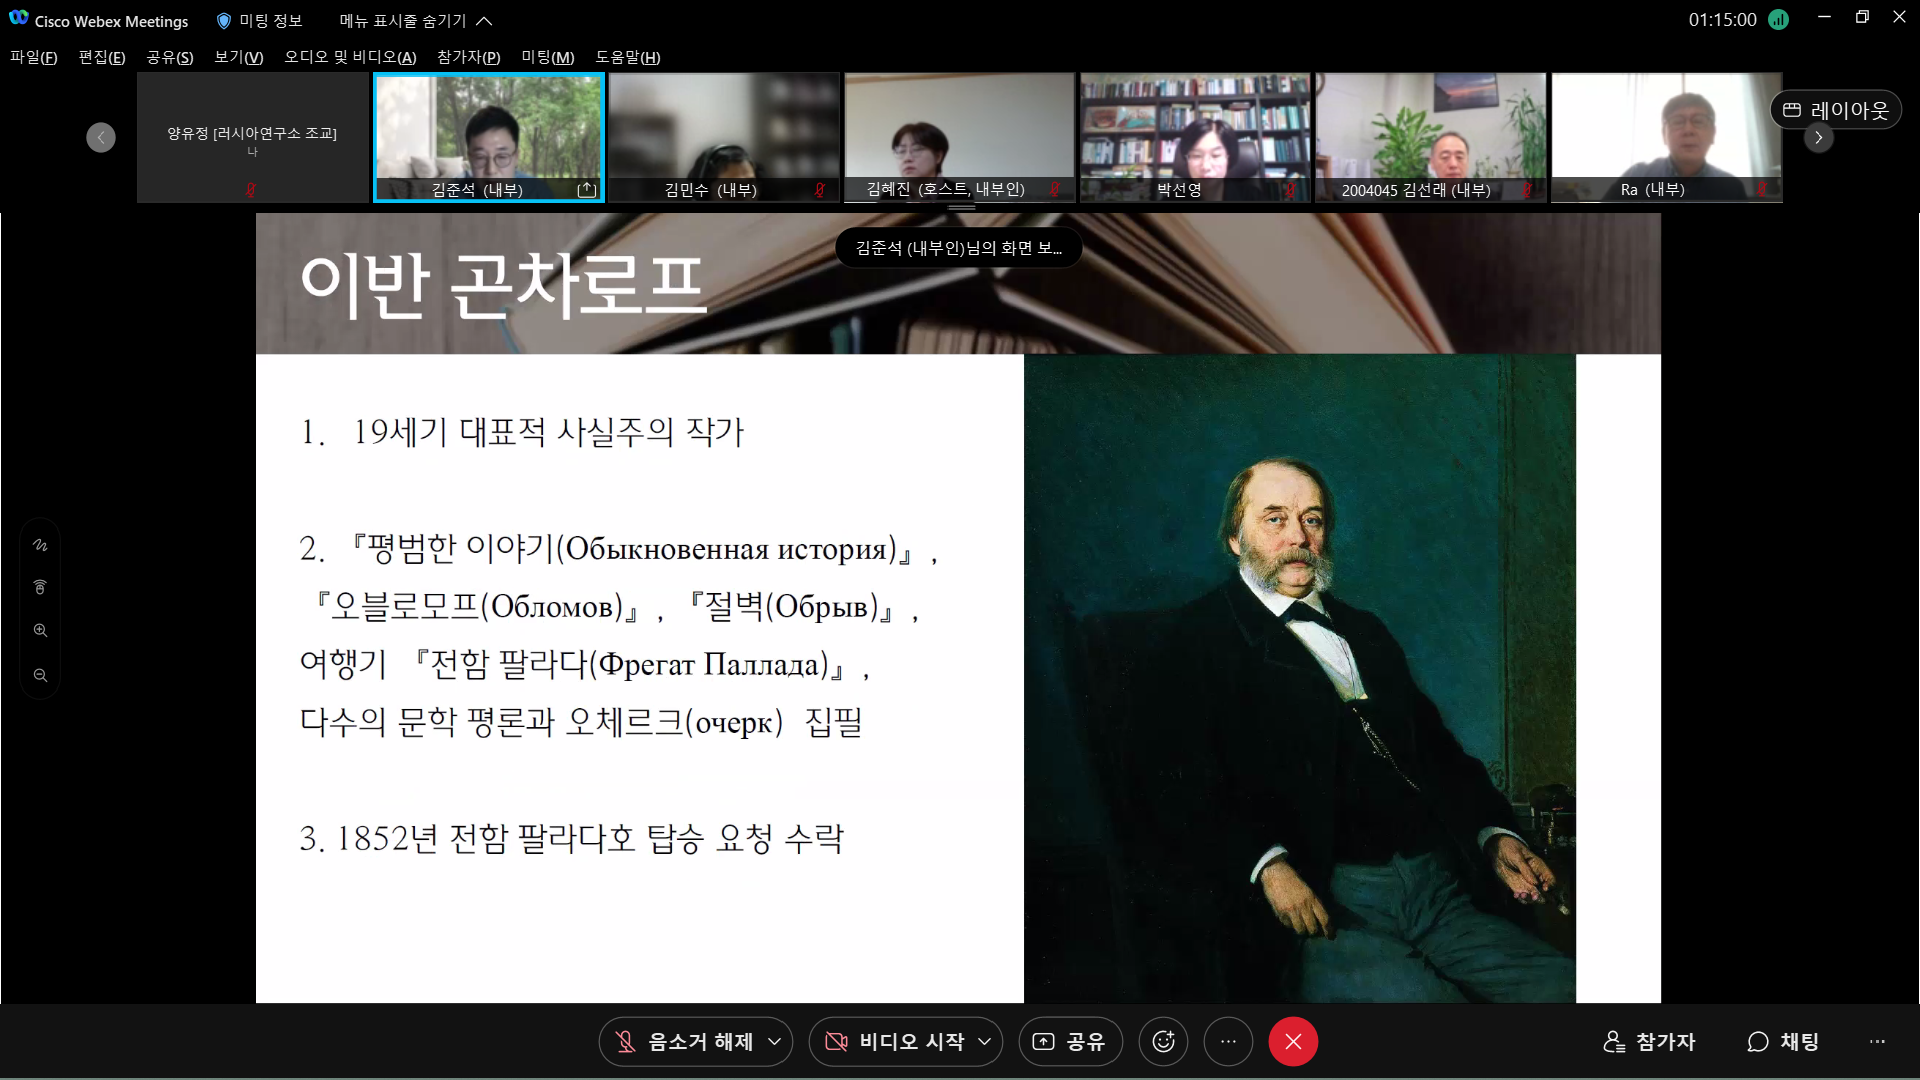Click muted mic icon on 김민수 thumbnail
Screen dimensions: 1920x1080
[820, 190]
